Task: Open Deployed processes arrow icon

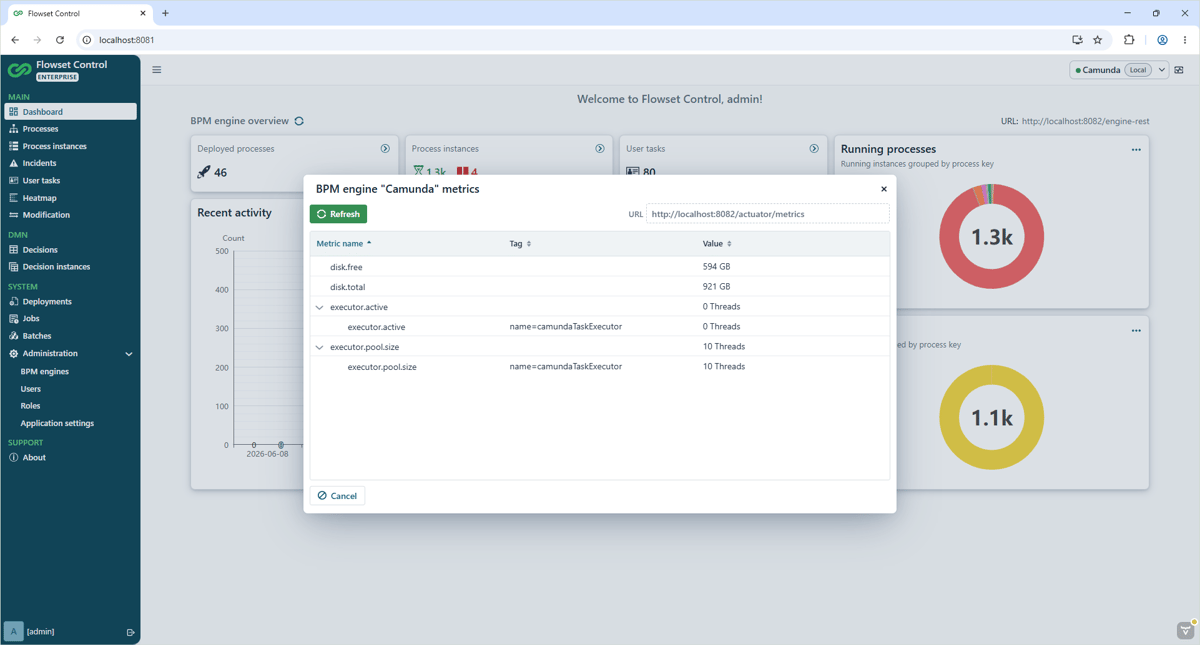Action: [385, 149]
